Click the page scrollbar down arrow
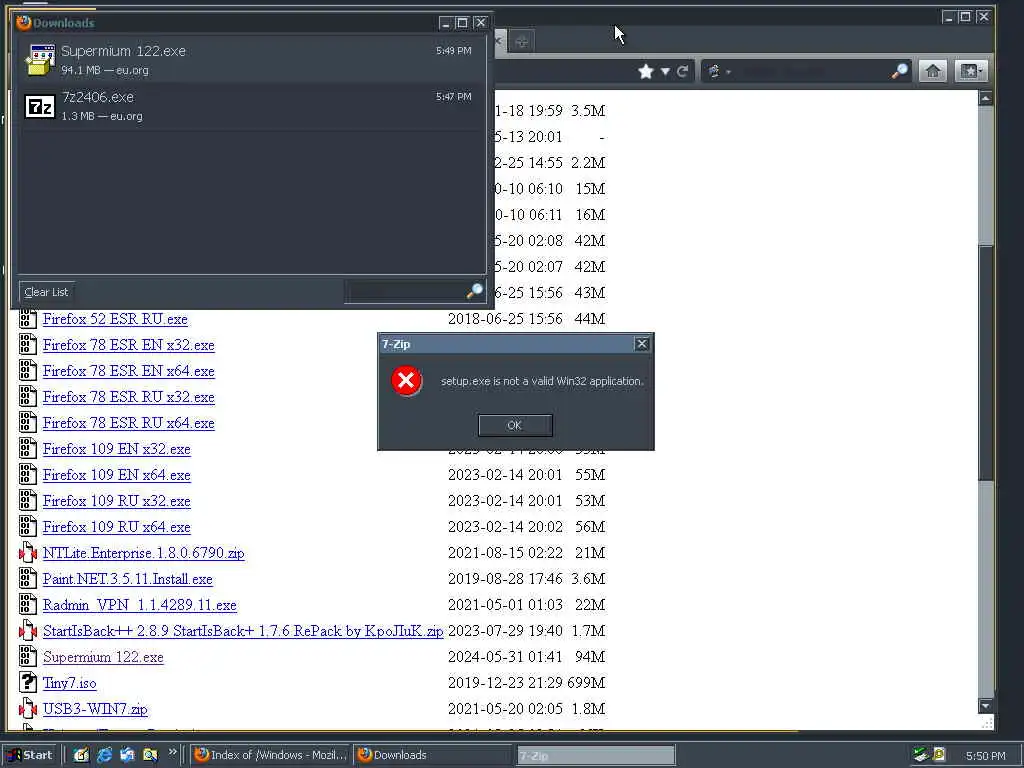Image resolution: width=1024 pixels, height=768 pixels. (x=985, y=706)
